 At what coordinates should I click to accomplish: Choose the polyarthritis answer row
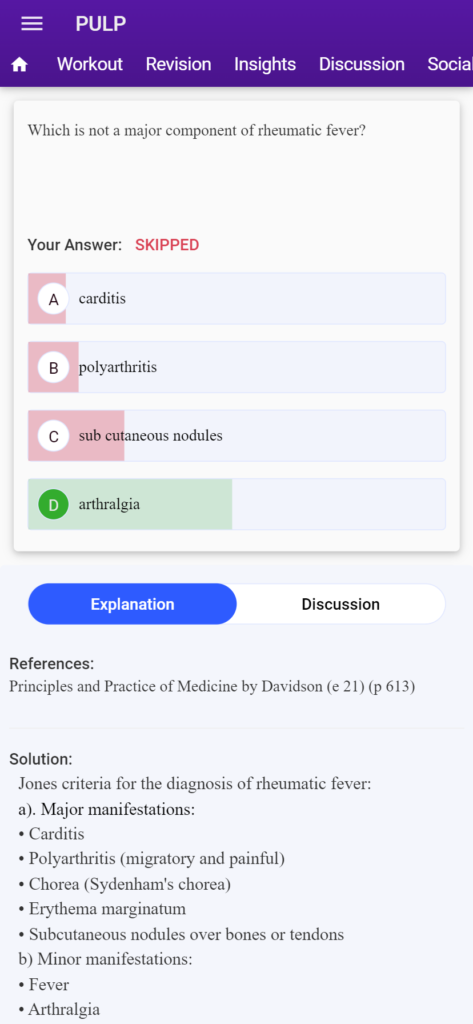236,367
